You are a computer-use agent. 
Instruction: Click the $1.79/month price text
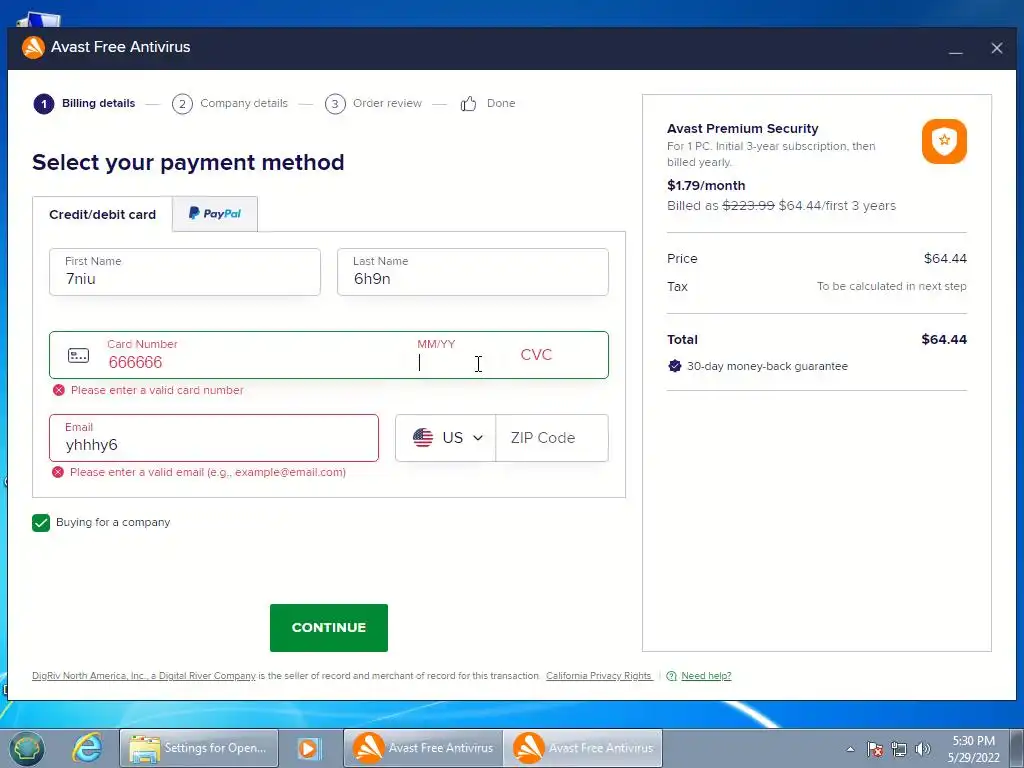point(706,185)
